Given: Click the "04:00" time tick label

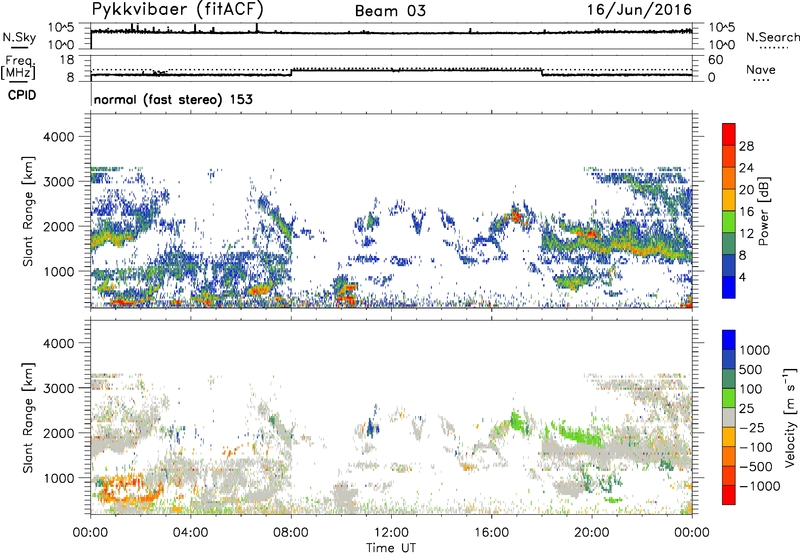Looking at the screenshot, I should tap(190, 533).
